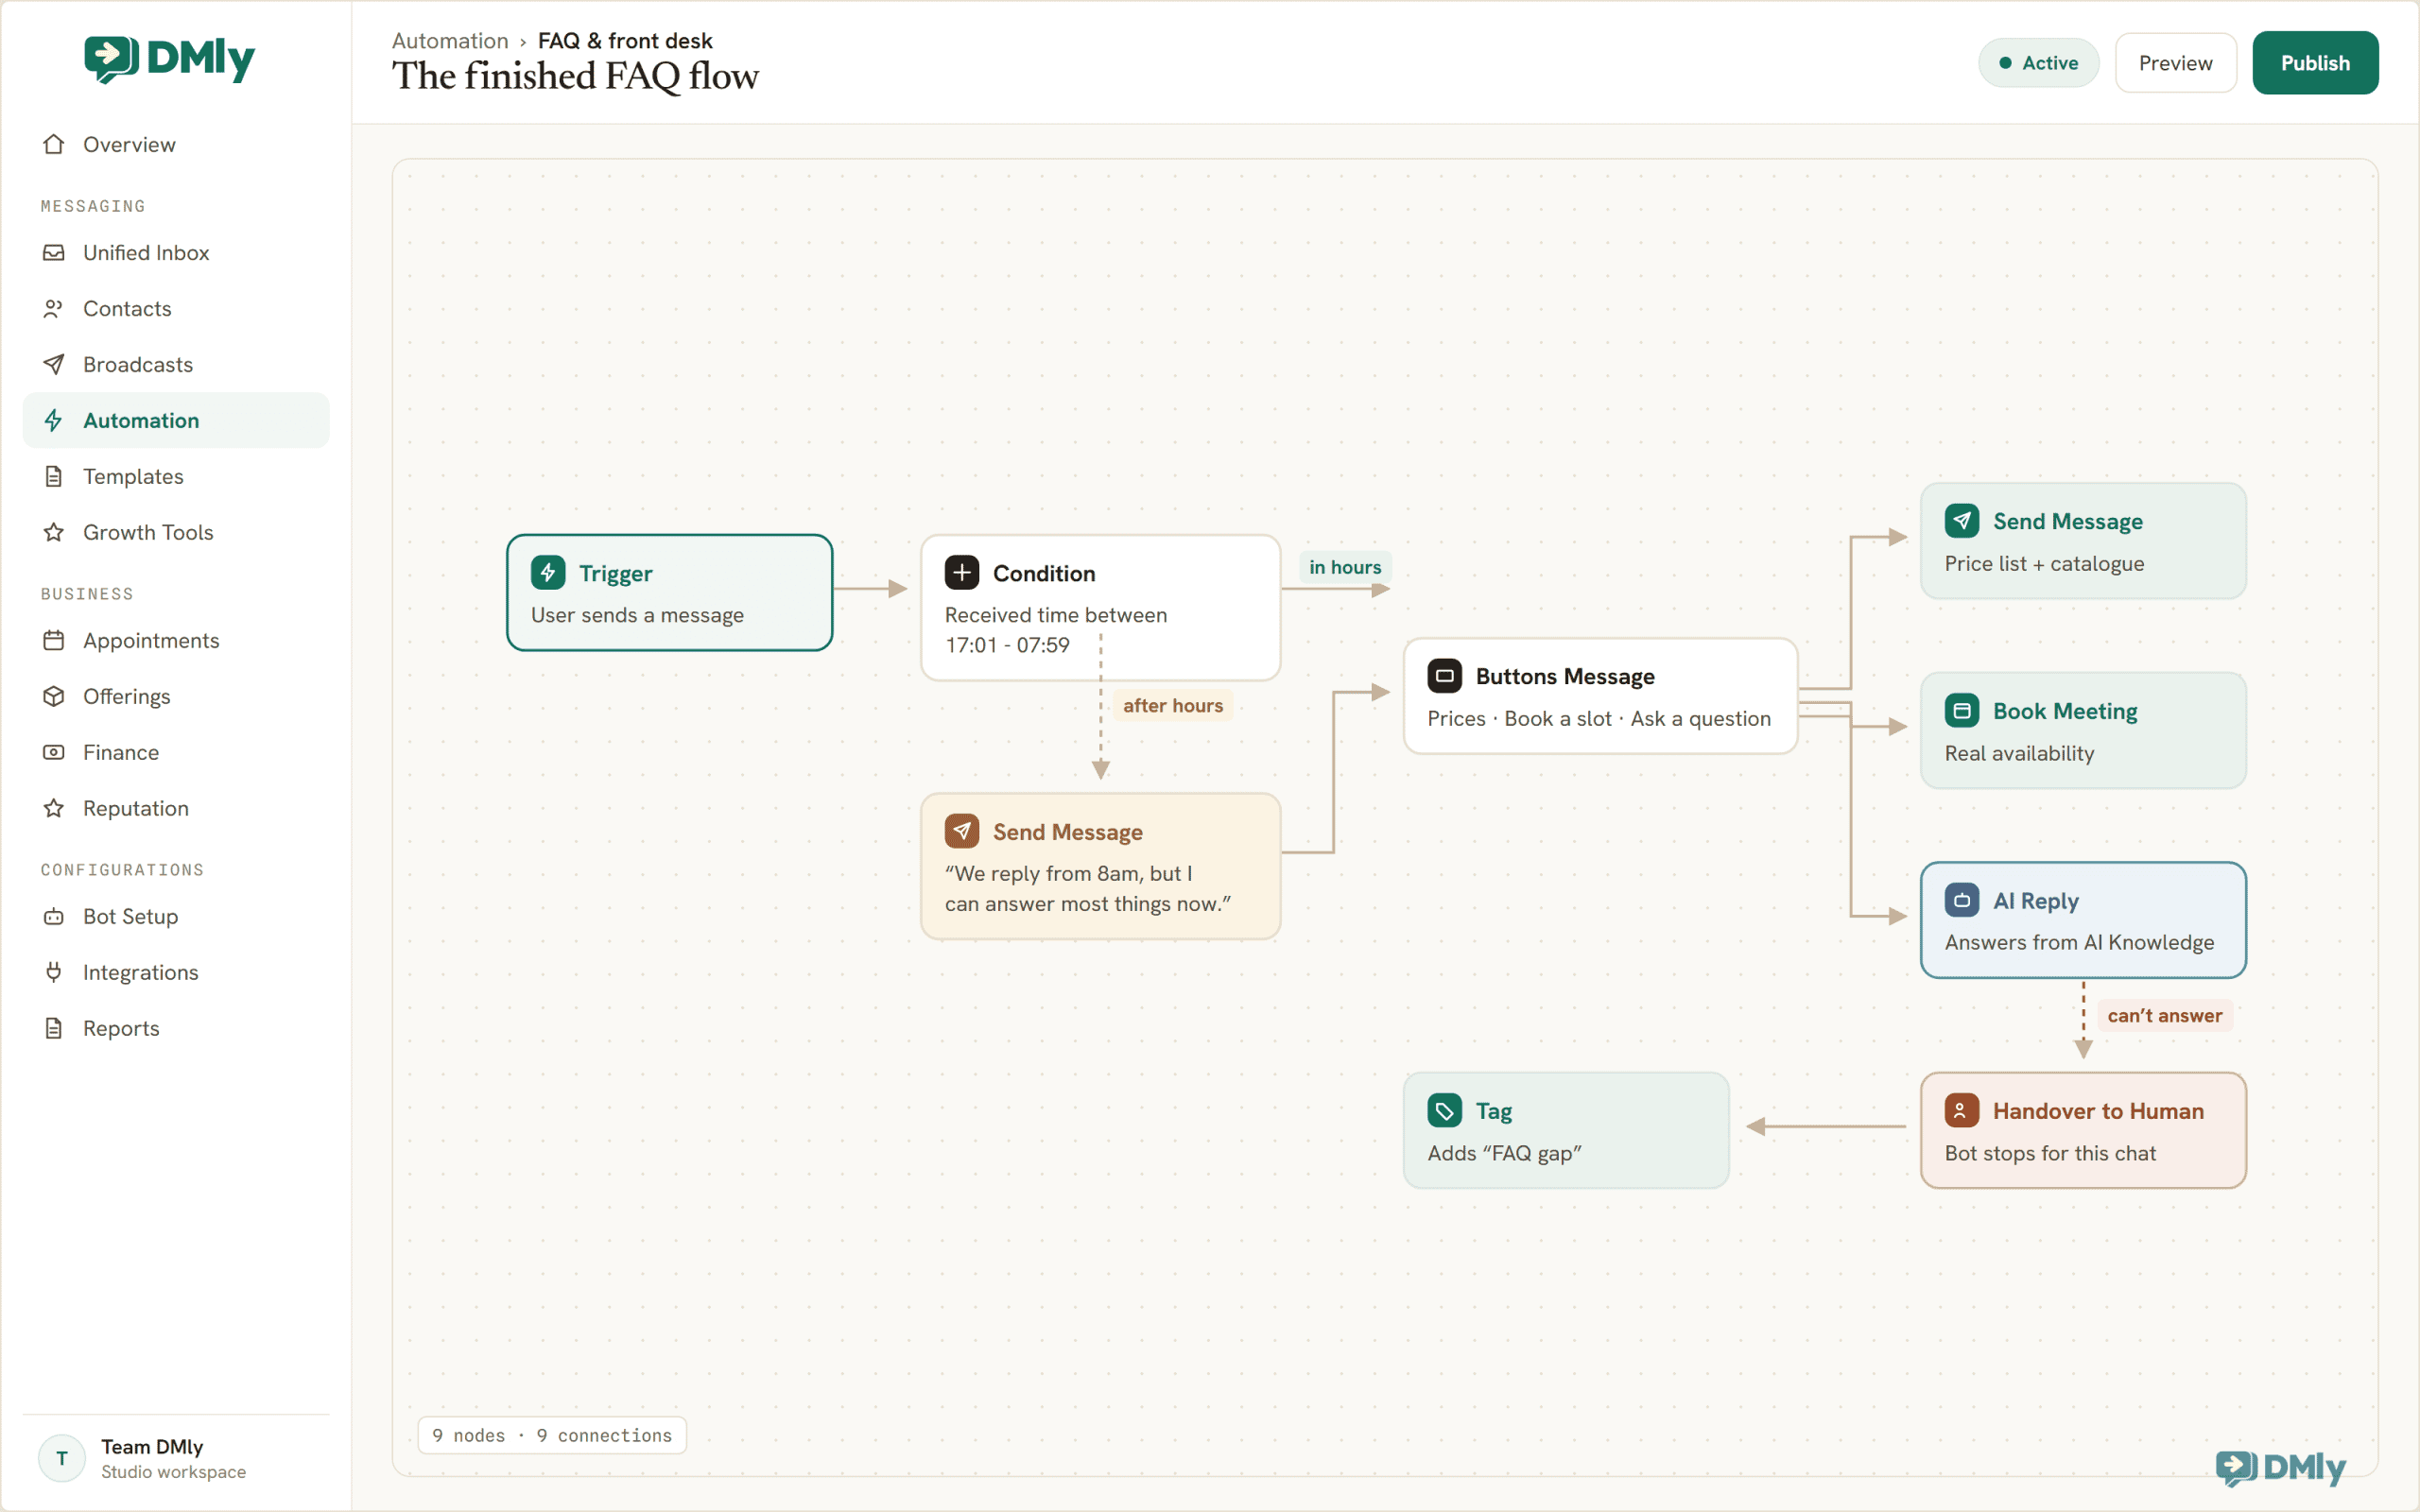The height and width of the screenshot is (1512, 2420).
Task: Click the Appointments calendar icon
Action: 54,640
